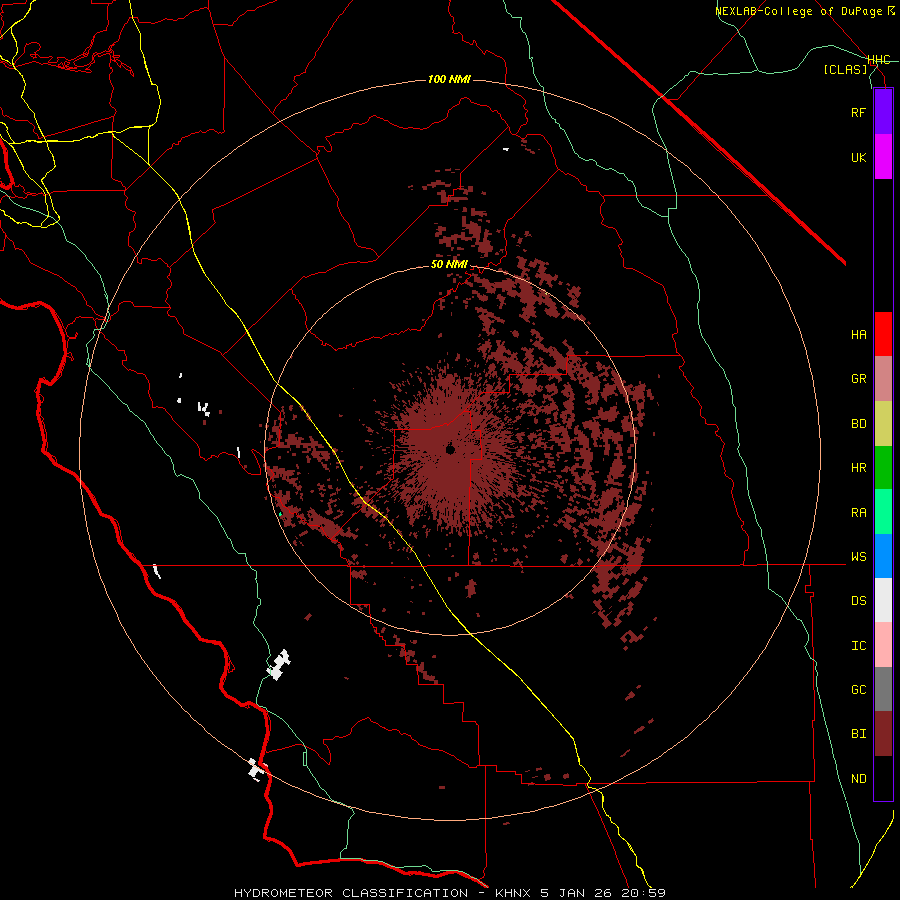This screenshot has width=900, height=900.
Task: Click the HA legend label
Action: click(x=858, y=335)
